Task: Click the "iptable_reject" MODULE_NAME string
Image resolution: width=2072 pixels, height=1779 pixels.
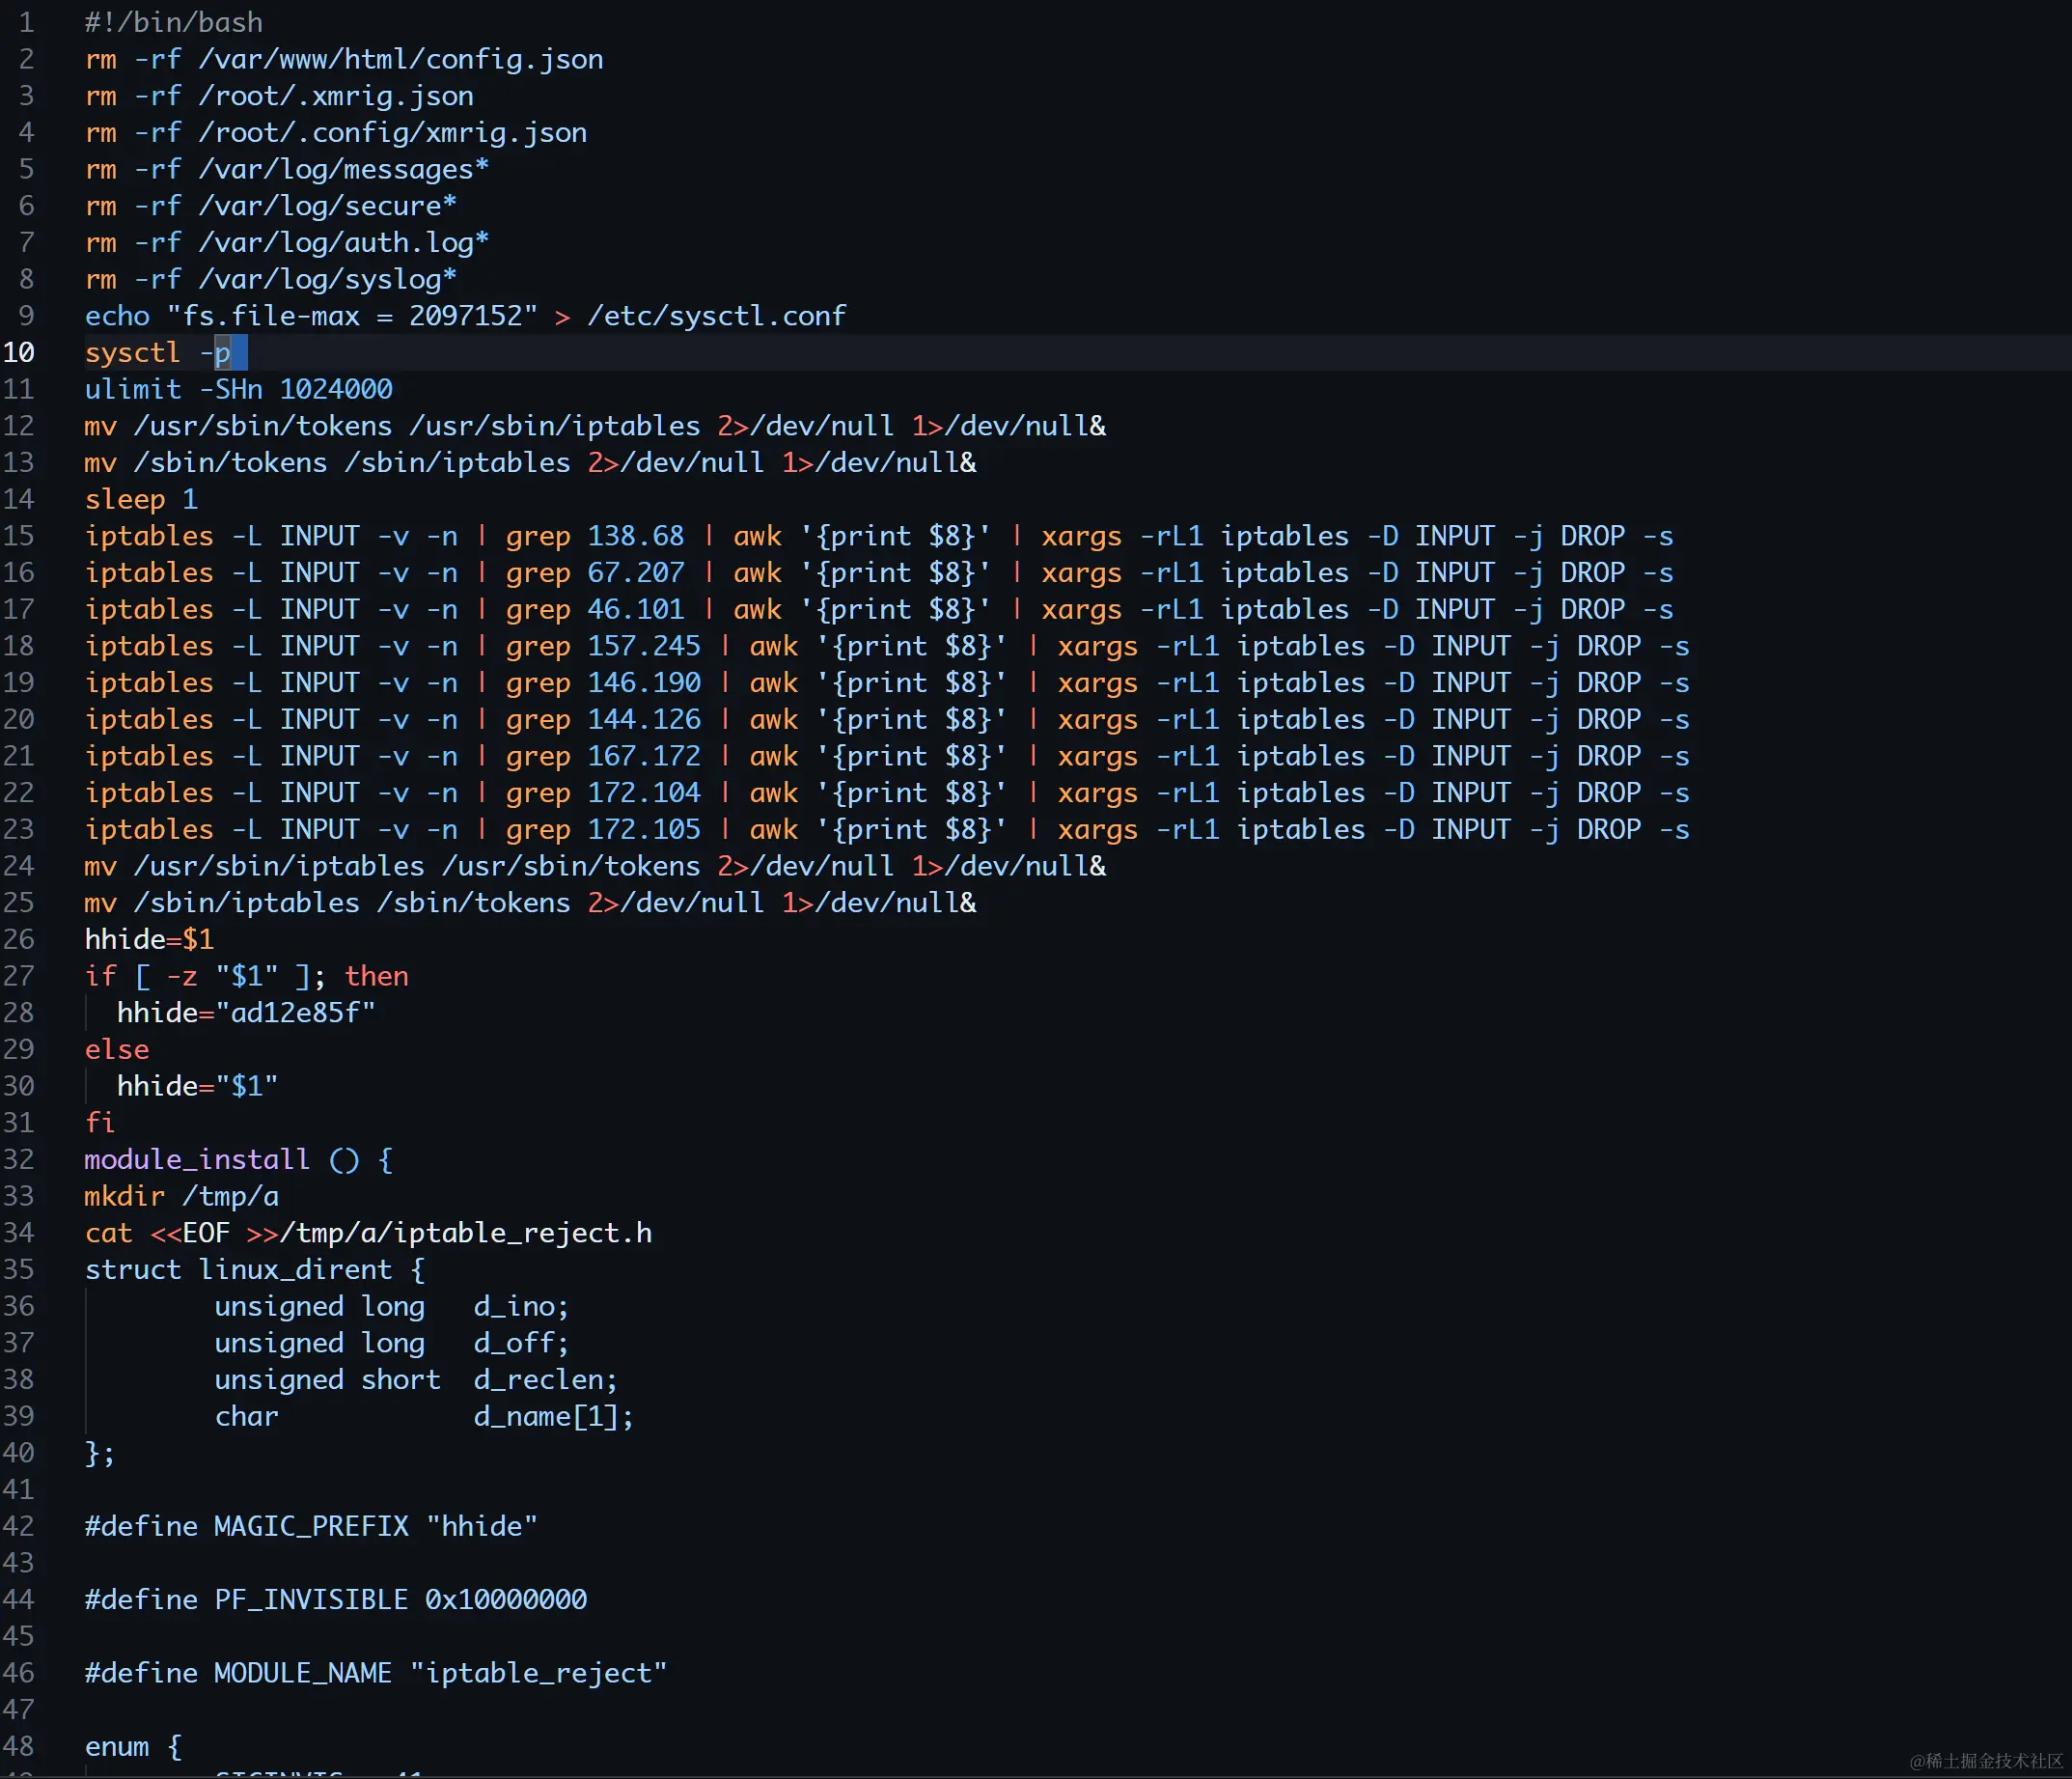Action: tap(538, 1673)
